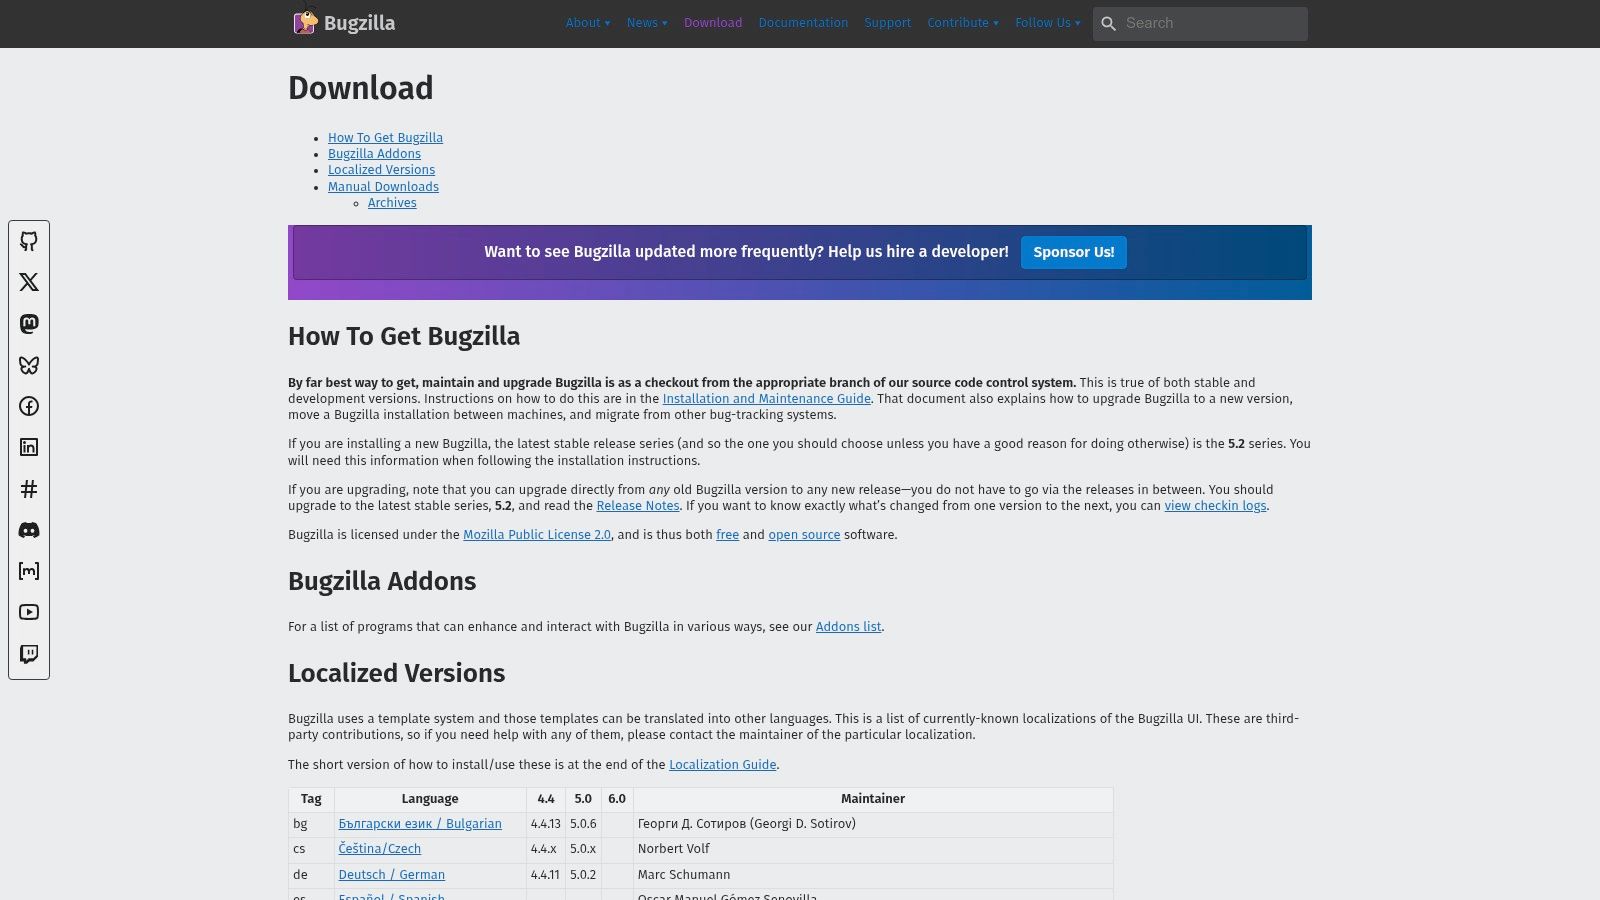1600x900 pixels.
Task: Click the Sponsor Us! button
Action: (x=1074, y=252)
